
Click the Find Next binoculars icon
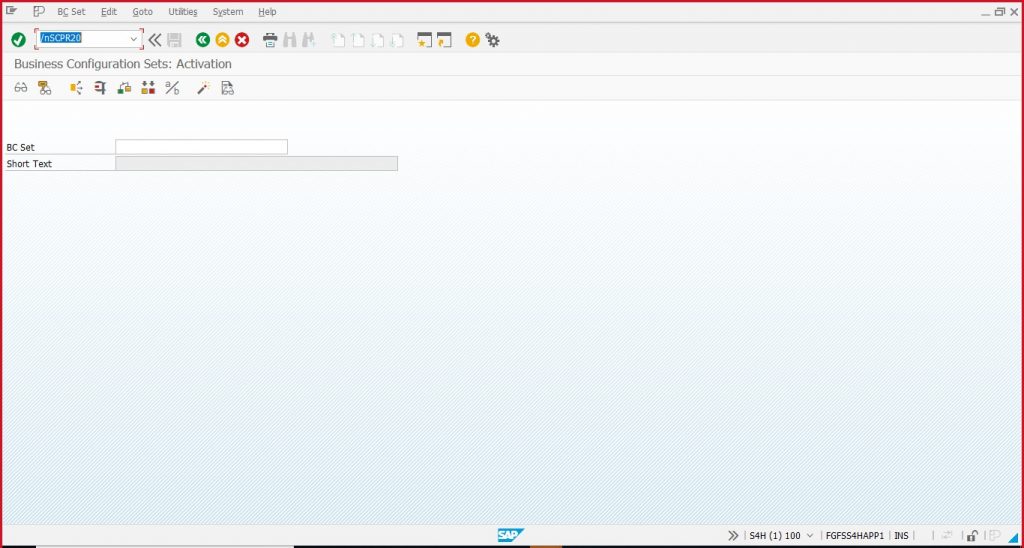click(309, 40)
